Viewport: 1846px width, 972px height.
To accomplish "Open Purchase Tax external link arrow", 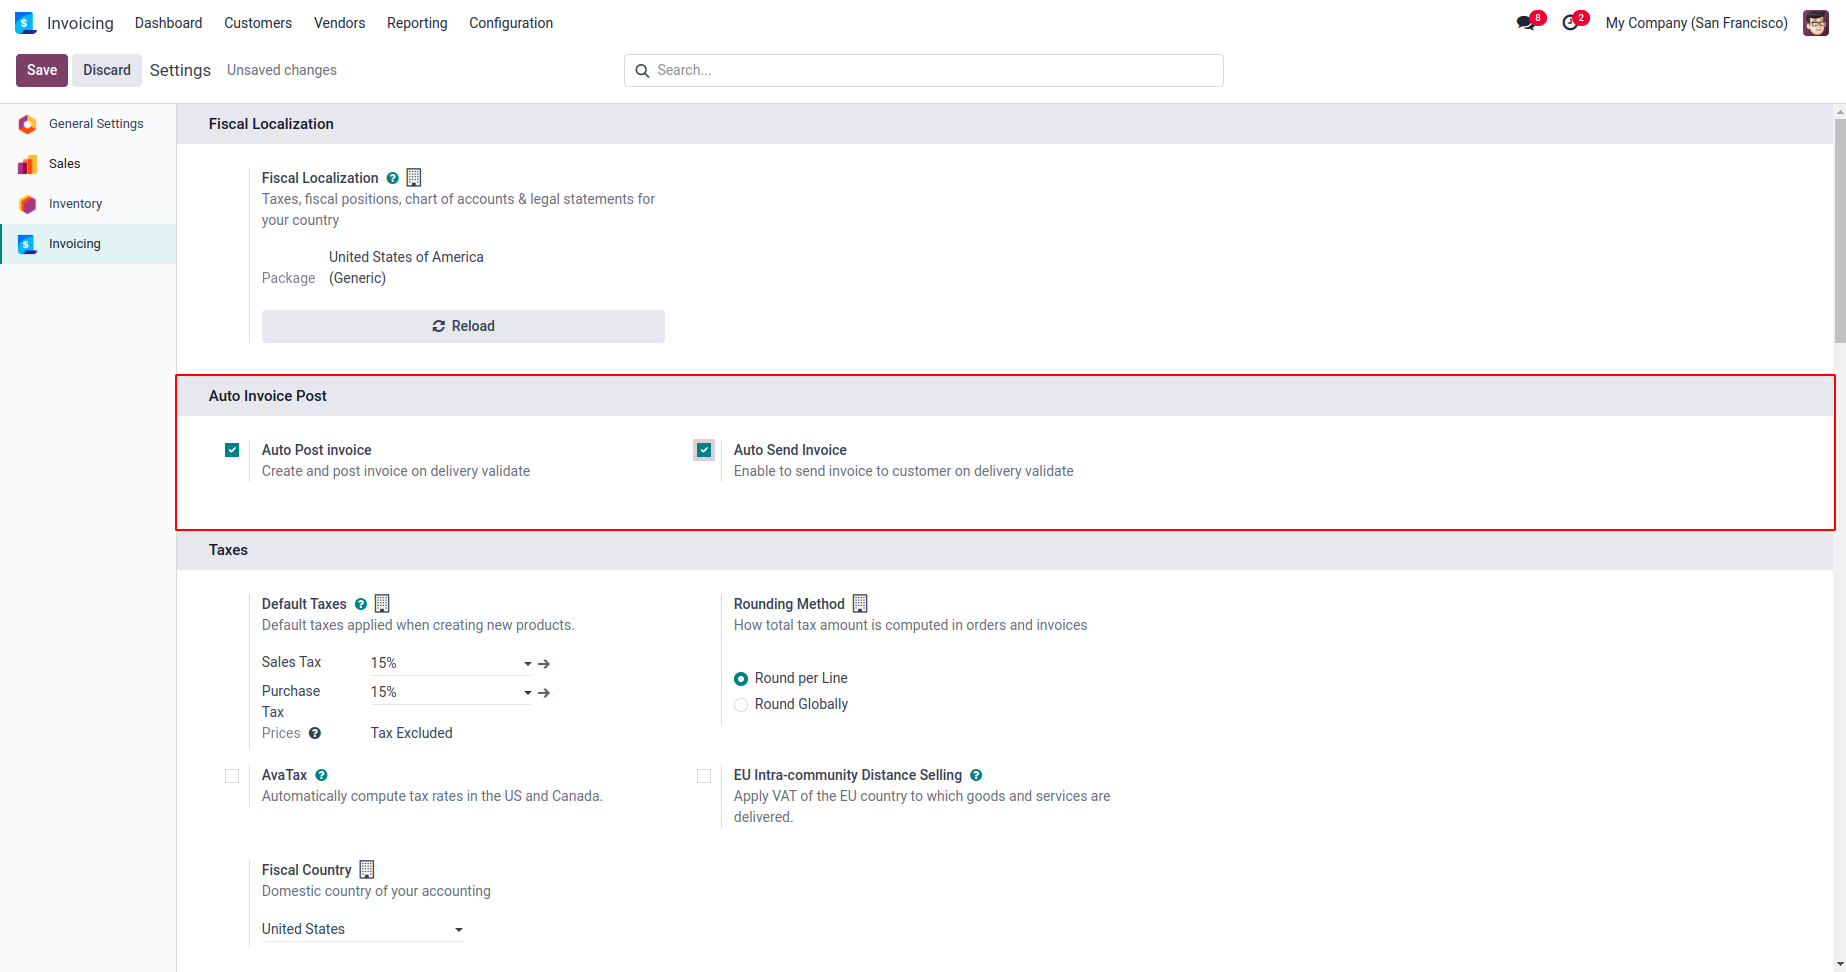I will [544, 693].
